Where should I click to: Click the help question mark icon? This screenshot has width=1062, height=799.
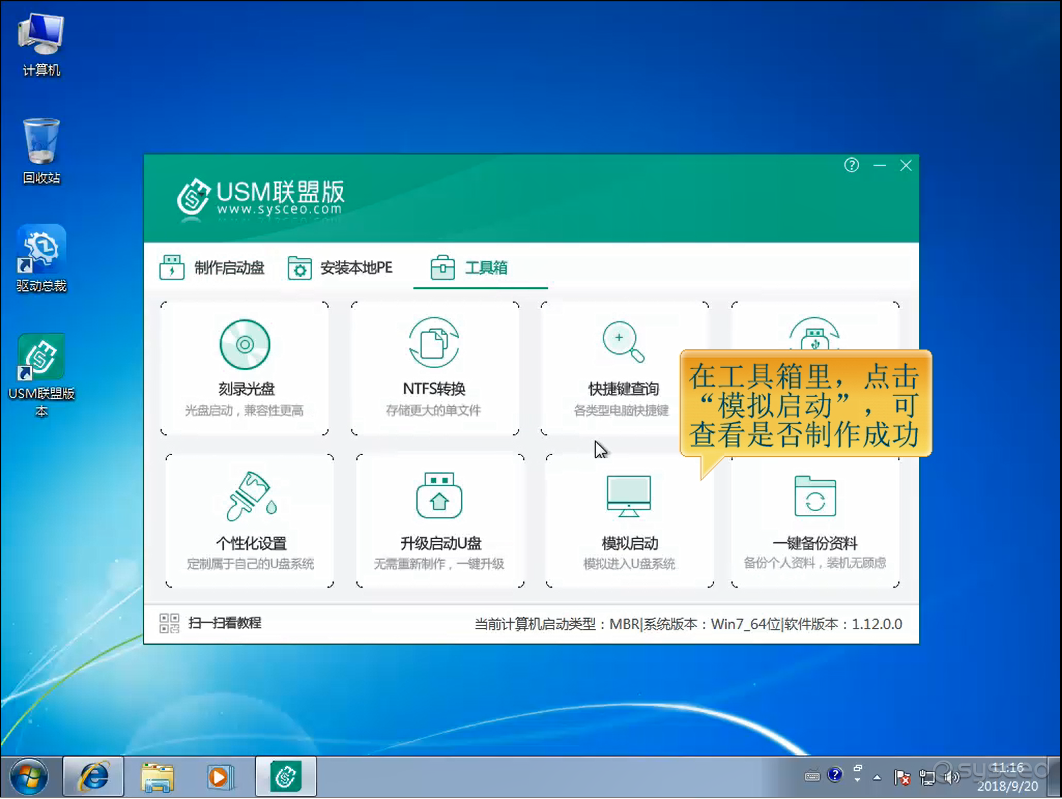851,165
